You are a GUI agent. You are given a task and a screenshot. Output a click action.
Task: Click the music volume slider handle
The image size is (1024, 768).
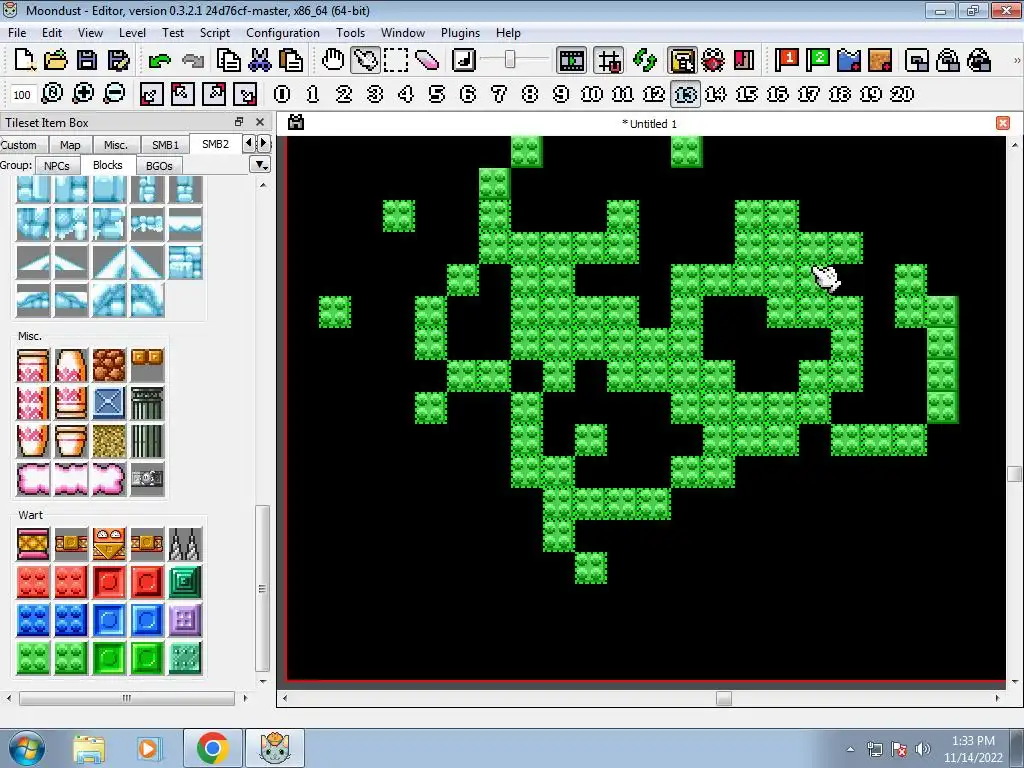[509, 60]
